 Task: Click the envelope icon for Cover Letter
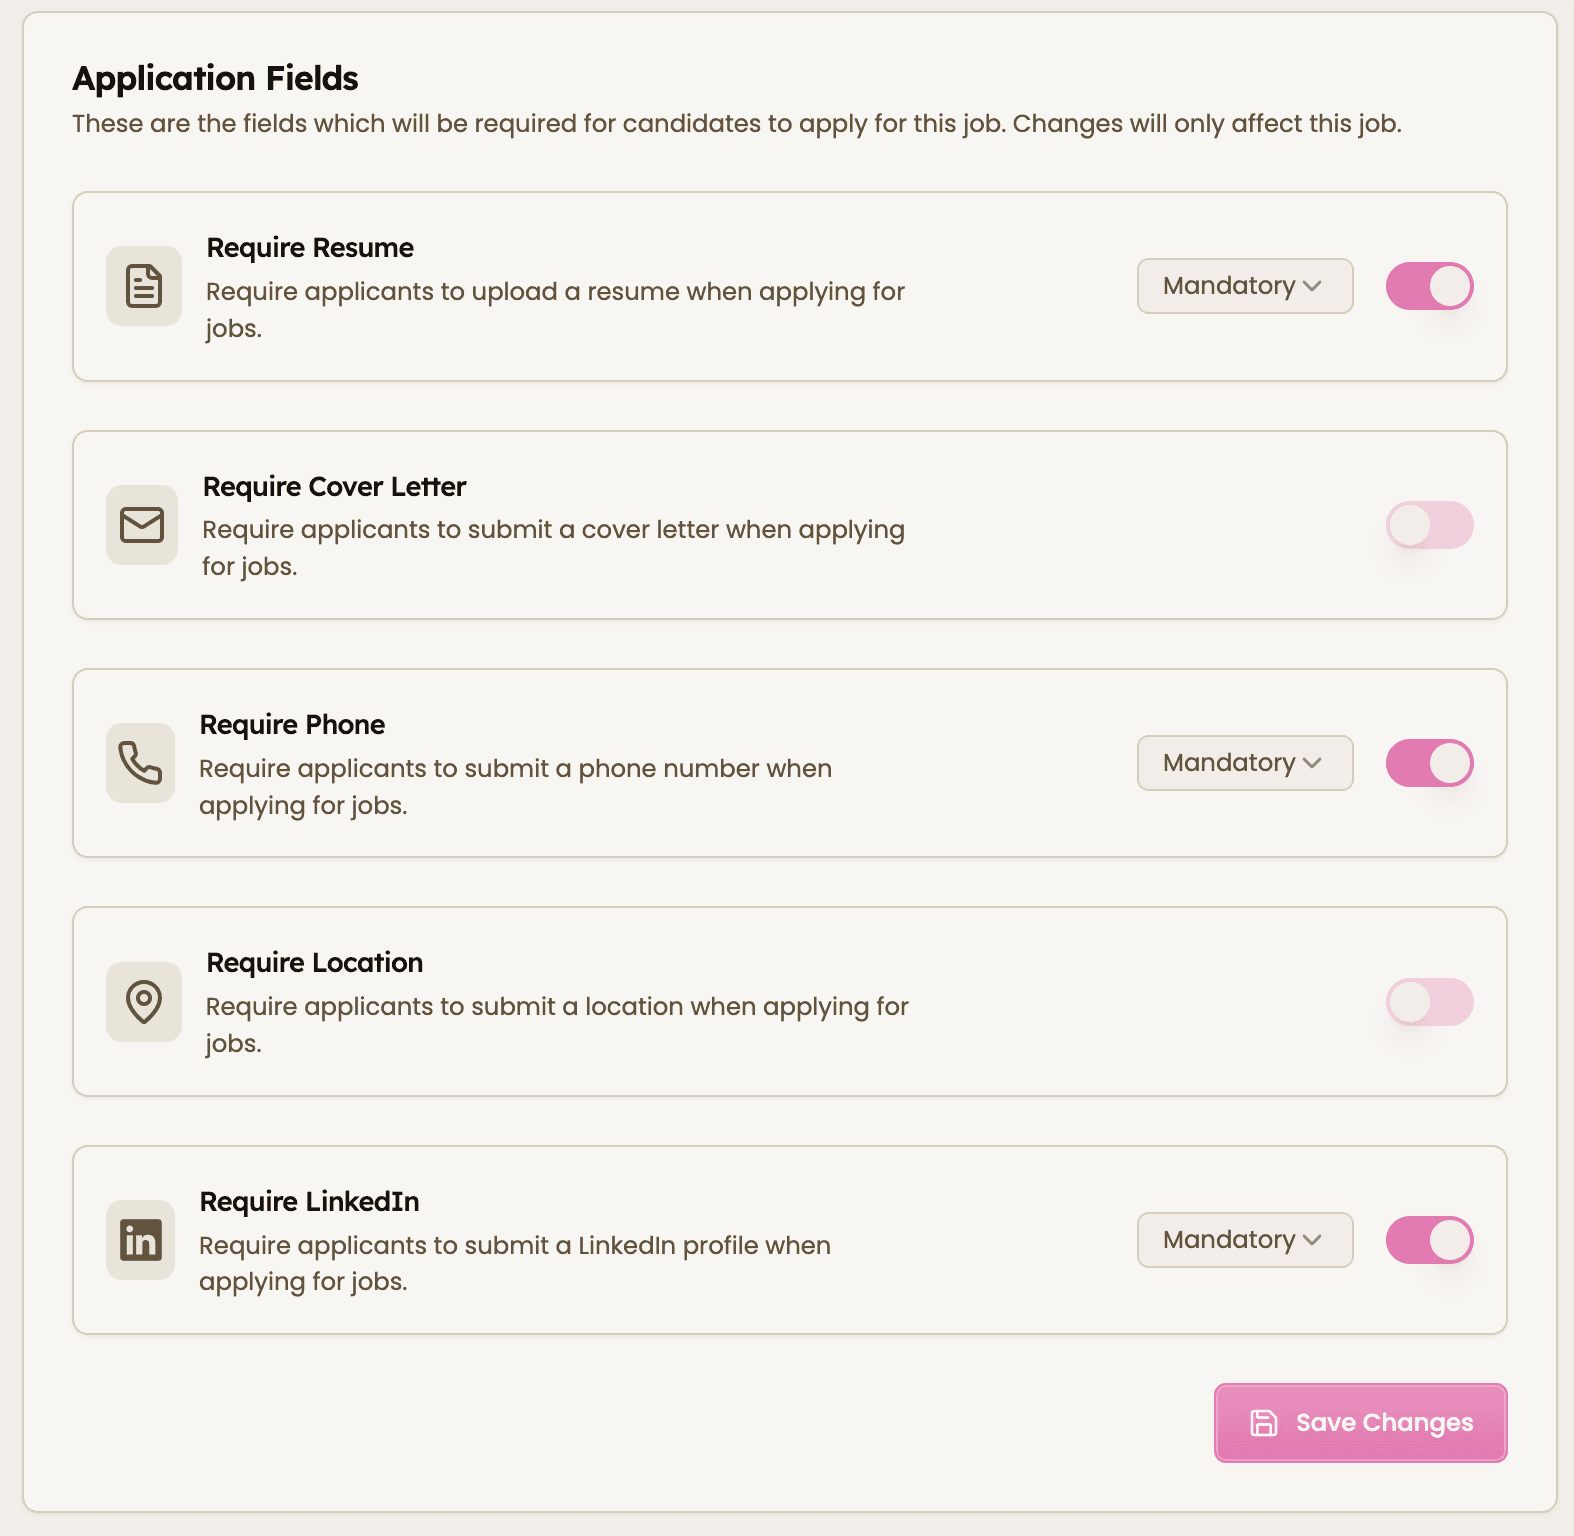pos(141,525)
